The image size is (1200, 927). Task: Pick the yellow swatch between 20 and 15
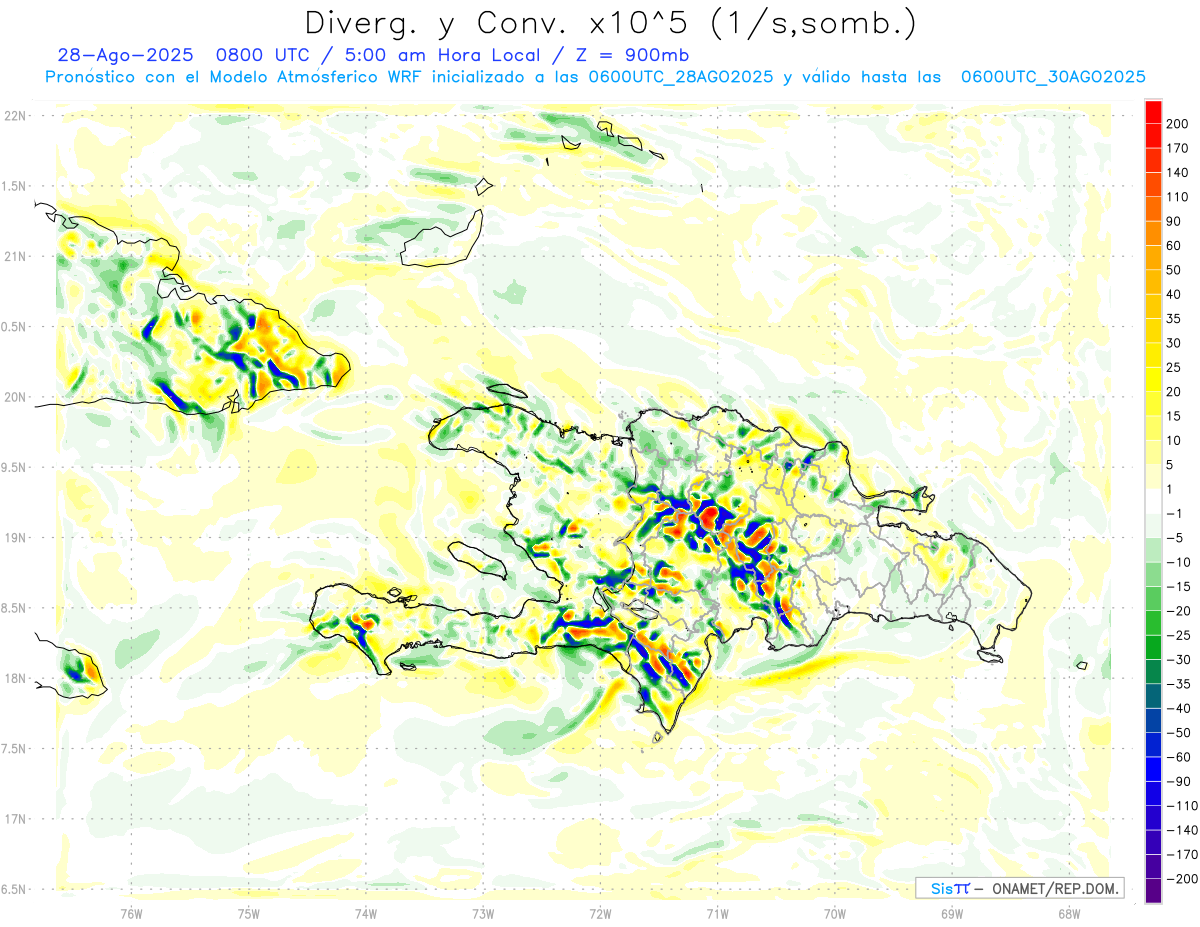[x=1153, y=404]
